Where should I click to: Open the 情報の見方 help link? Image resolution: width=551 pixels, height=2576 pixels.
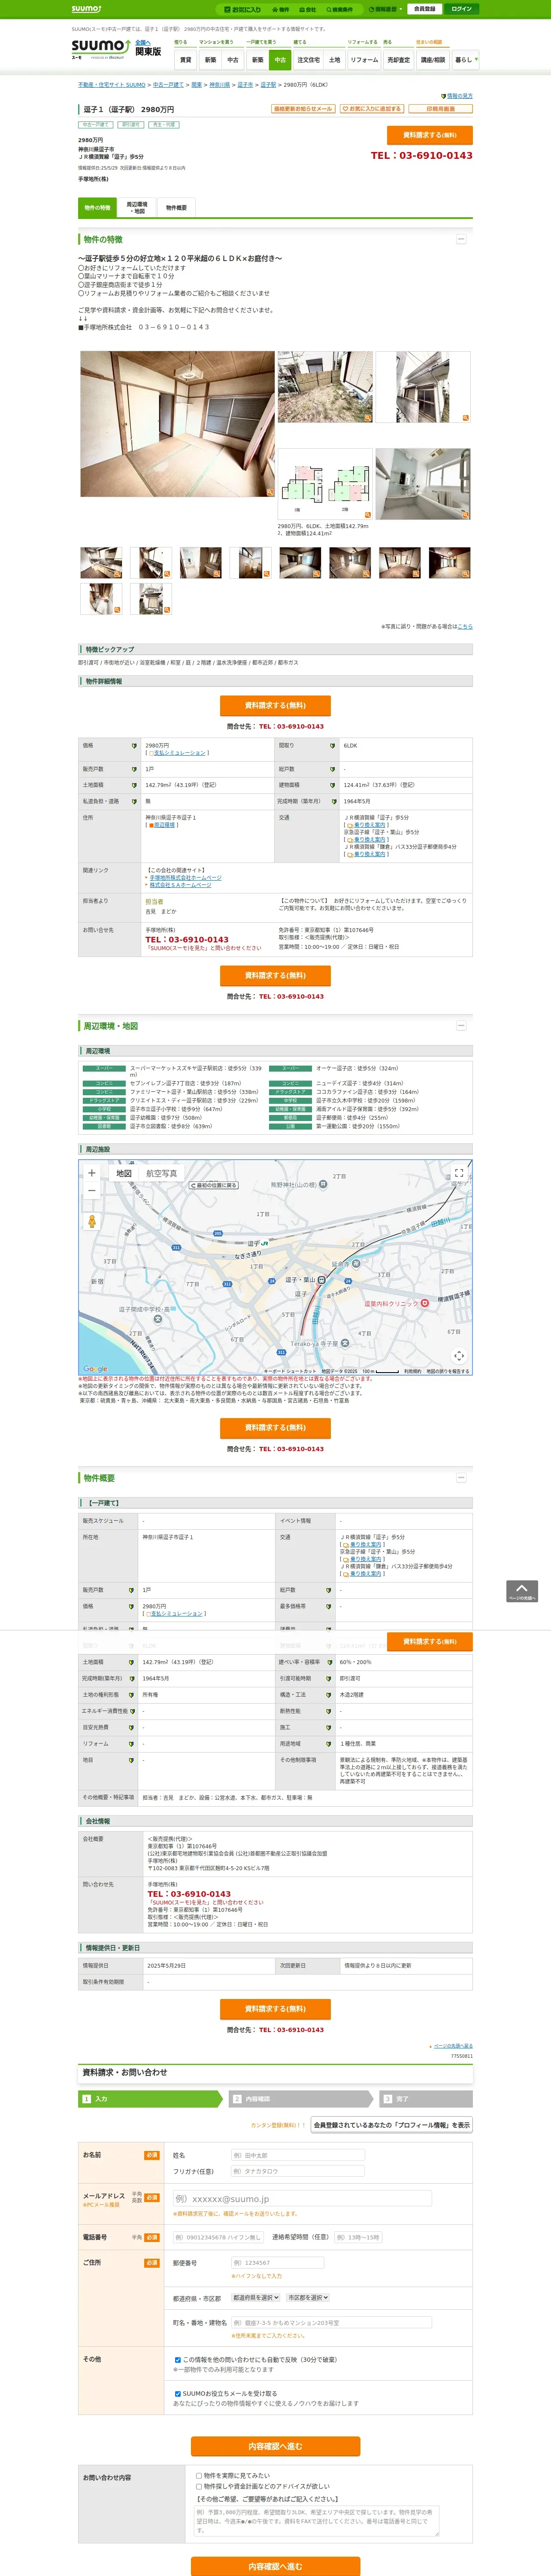[x=460, y=96]
